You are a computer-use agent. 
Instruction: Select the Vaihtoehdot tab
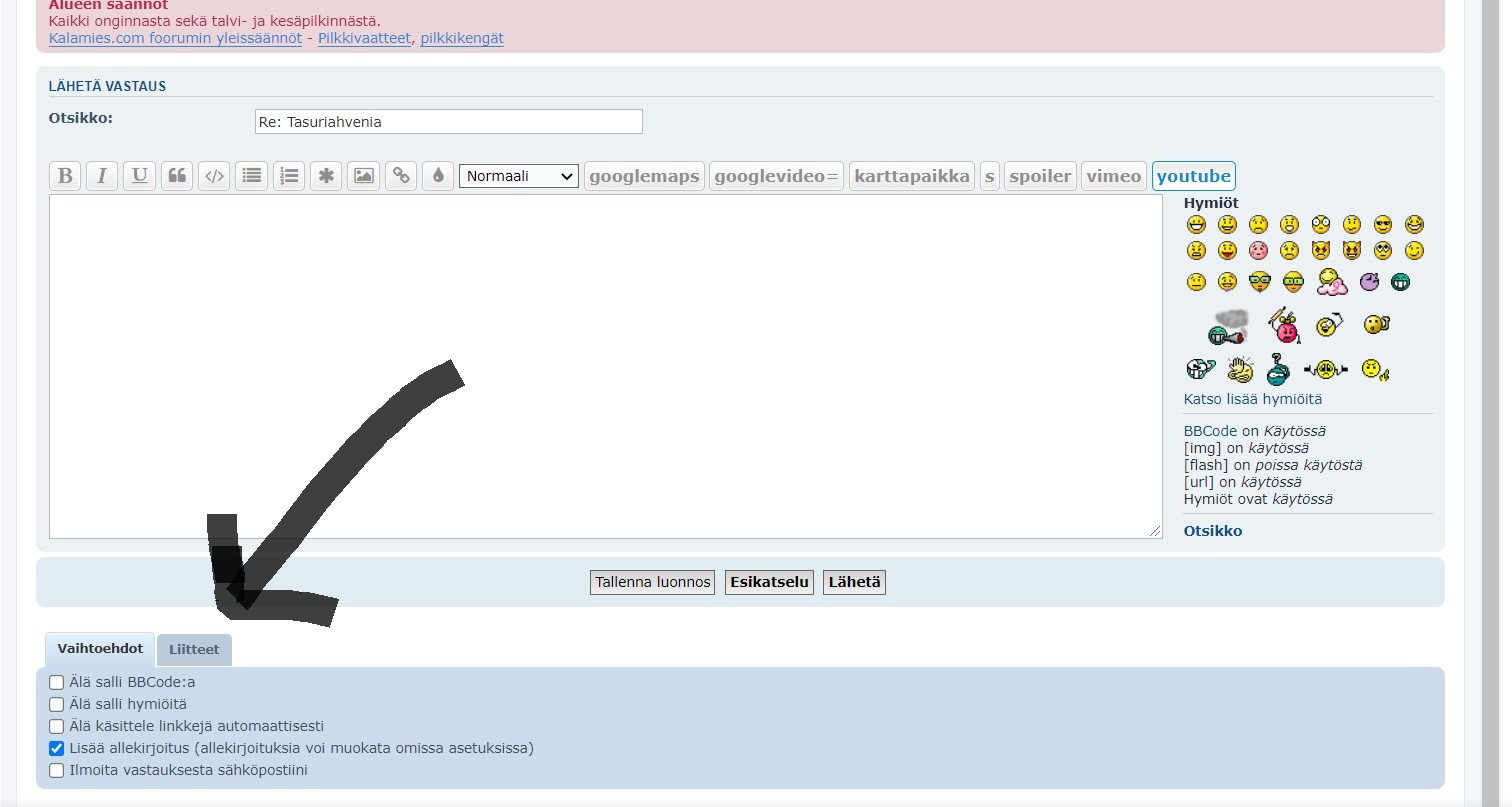click(100, 649)
